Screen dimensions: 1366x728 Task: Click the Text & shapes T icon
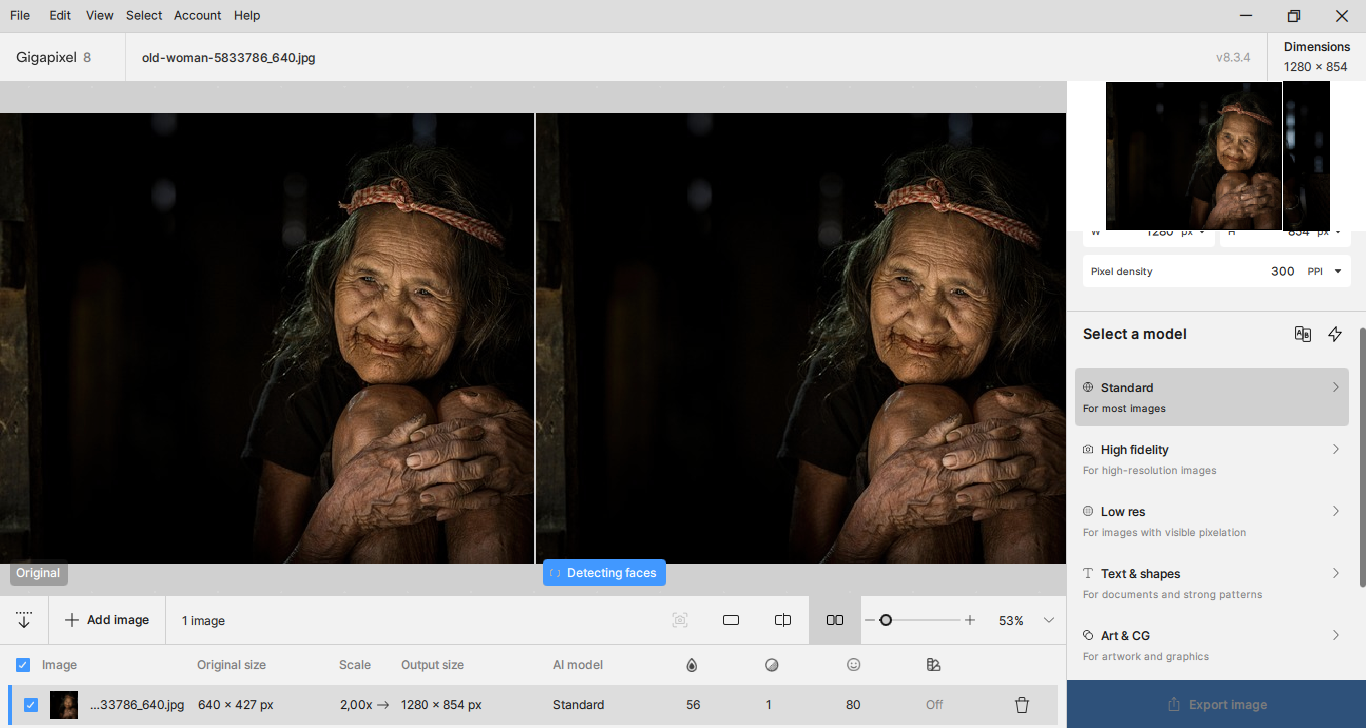pos(1088,573)
